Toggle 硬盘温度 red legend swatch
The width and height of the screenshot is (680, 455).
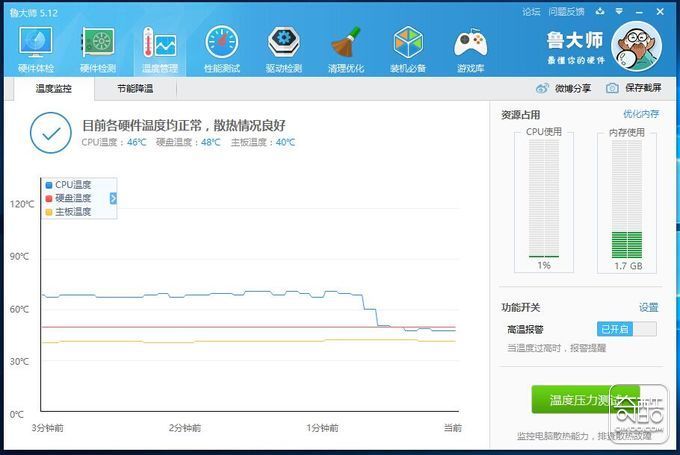click(x=49, y=199)
